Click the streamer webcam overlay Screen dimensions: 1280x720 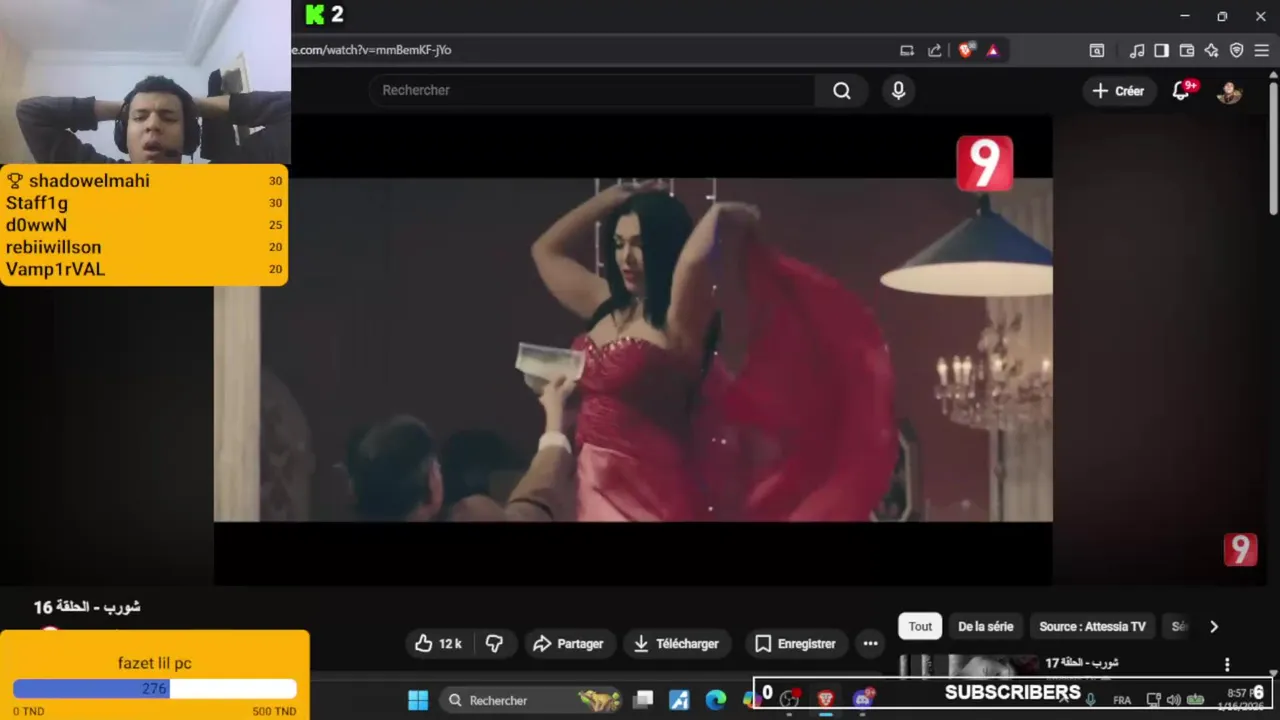pos(145,82)
